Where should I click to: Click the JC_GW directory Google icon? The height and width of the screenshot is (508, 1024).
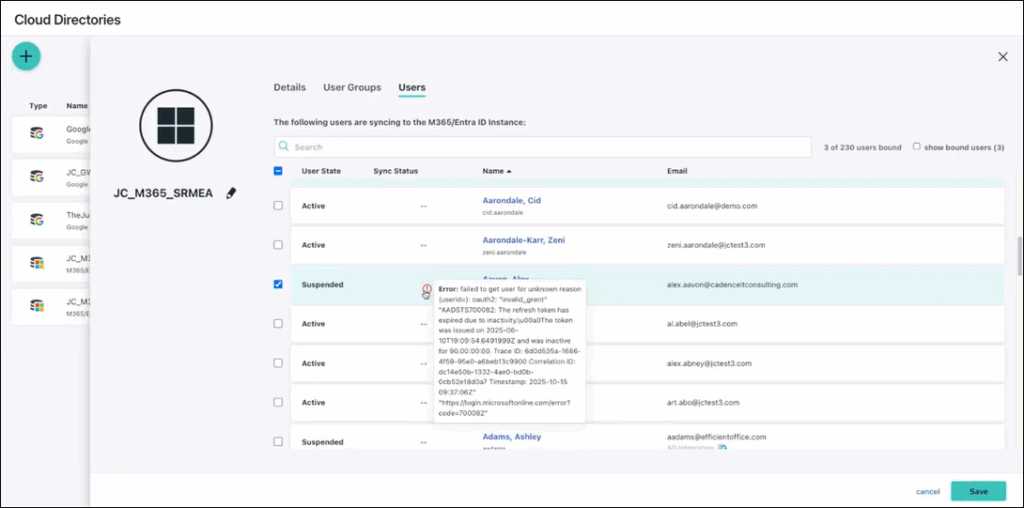tap(37, 176)
